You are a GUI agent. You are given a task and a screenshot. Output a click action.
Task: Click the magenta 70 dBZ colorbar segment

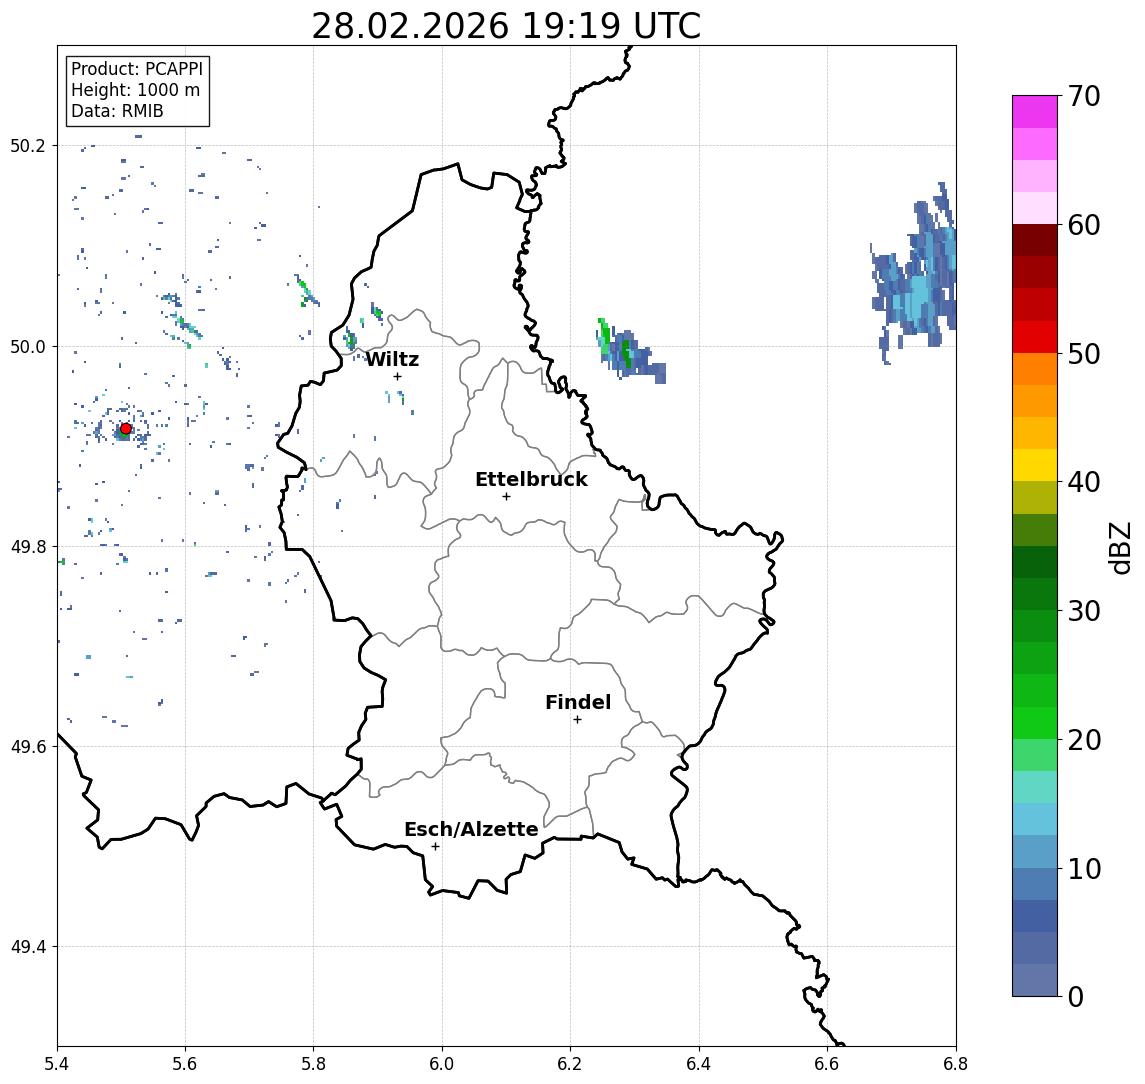tap(1035, 112)
